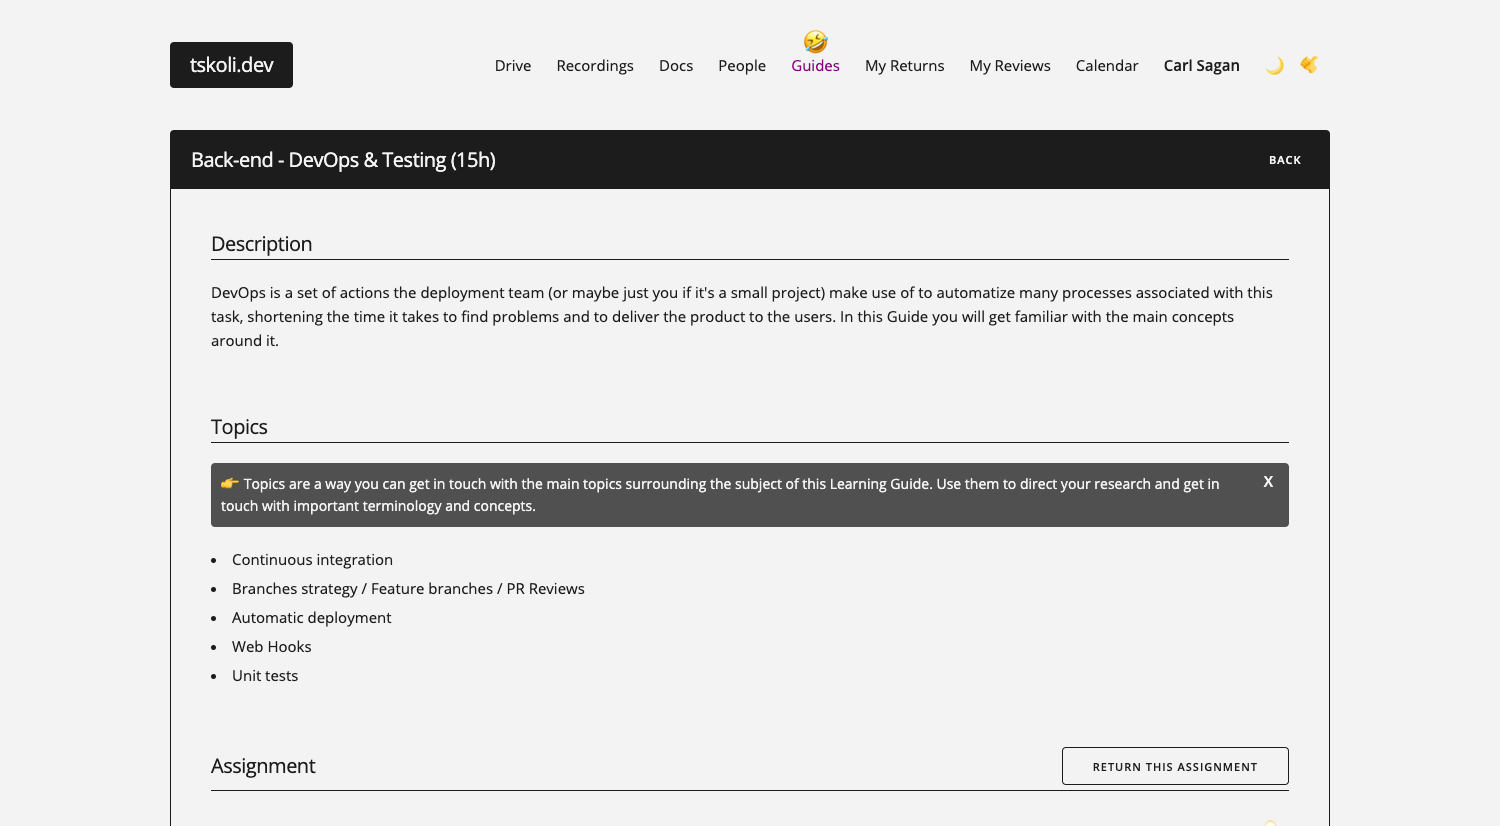The width and height of the screenshot is (1500, 826).
Task: Open the Drive page
Action: point(512,66)
